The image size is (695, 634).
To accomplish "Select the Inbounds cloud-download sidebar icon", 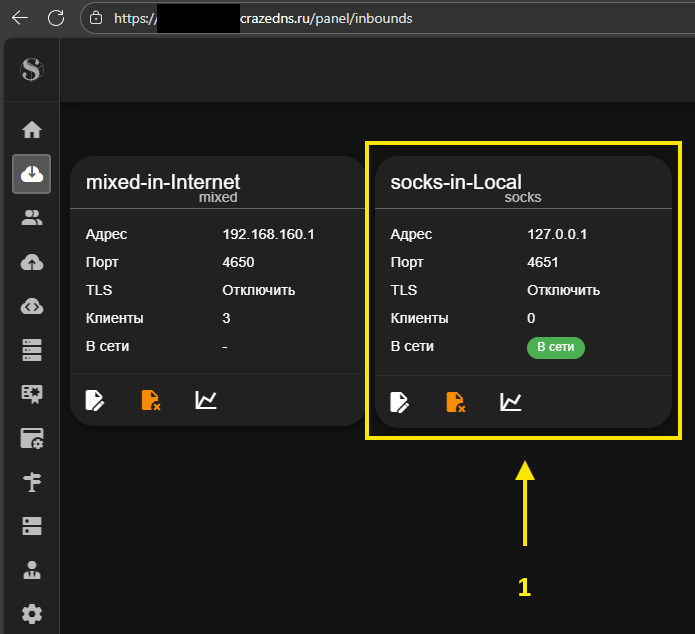I will point(31,174).
